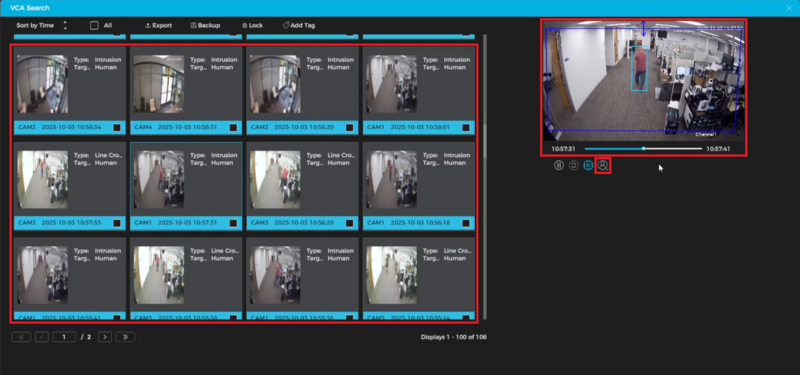Viewport: 800px width, 375px height.
Task: Lock the selected VCA search results
Action: (x=252, y=26)
